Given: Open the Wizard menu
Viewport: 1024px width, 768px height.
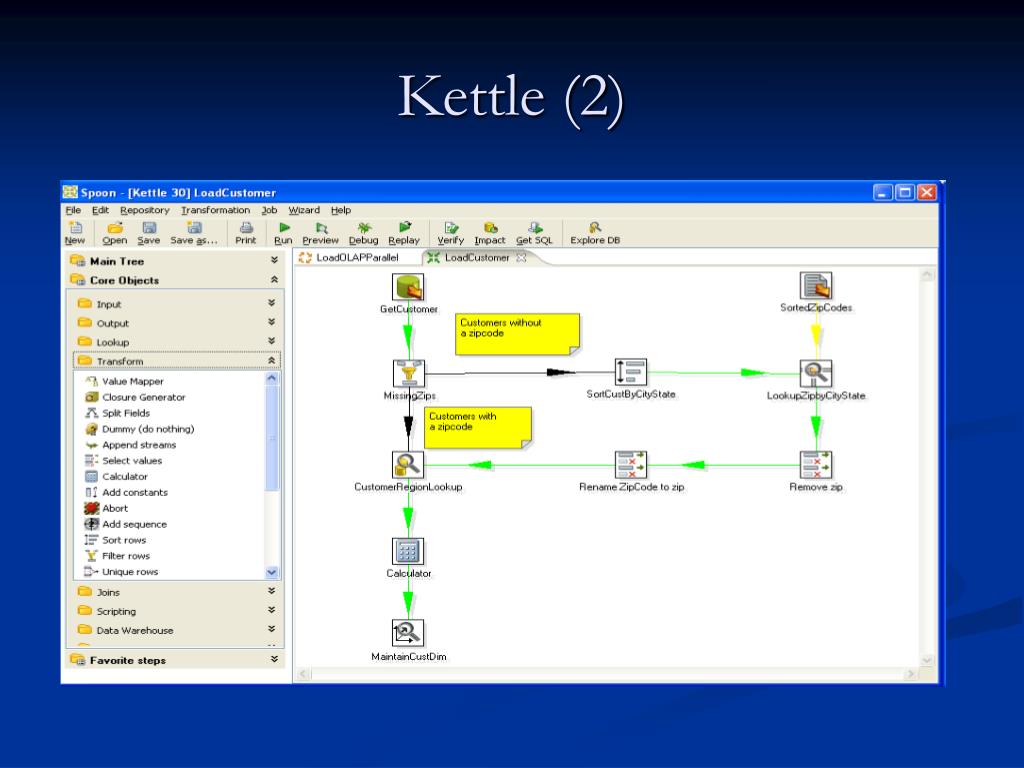Looking at the screenshot, I should [304, 210].
